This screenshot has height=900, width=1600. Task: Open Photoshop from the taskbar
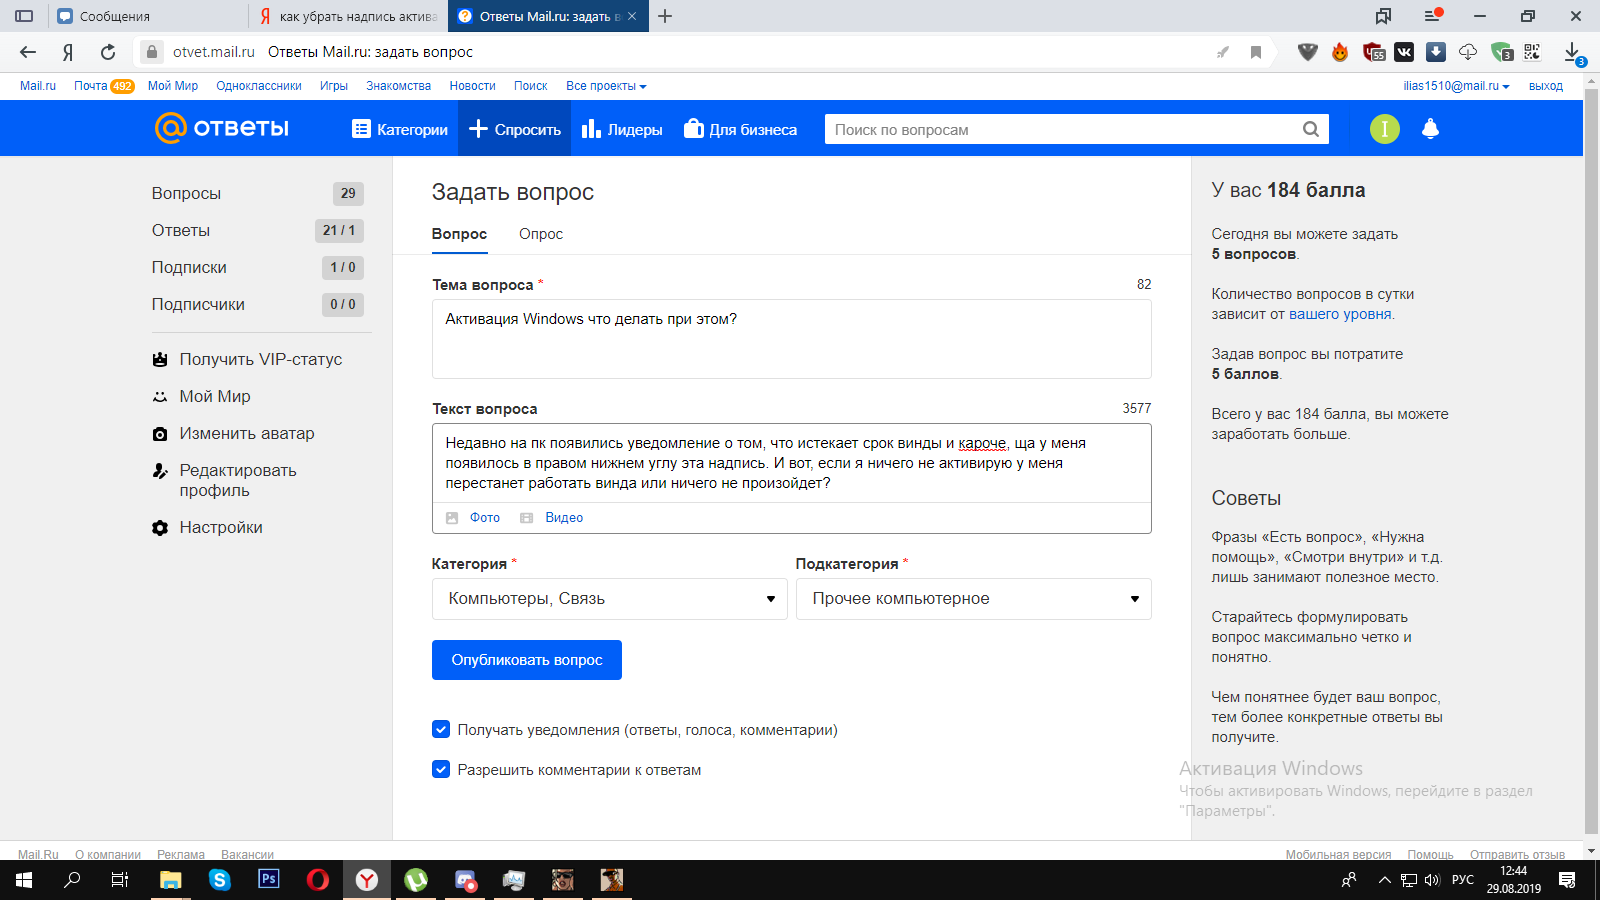click(x=269, y=880)
